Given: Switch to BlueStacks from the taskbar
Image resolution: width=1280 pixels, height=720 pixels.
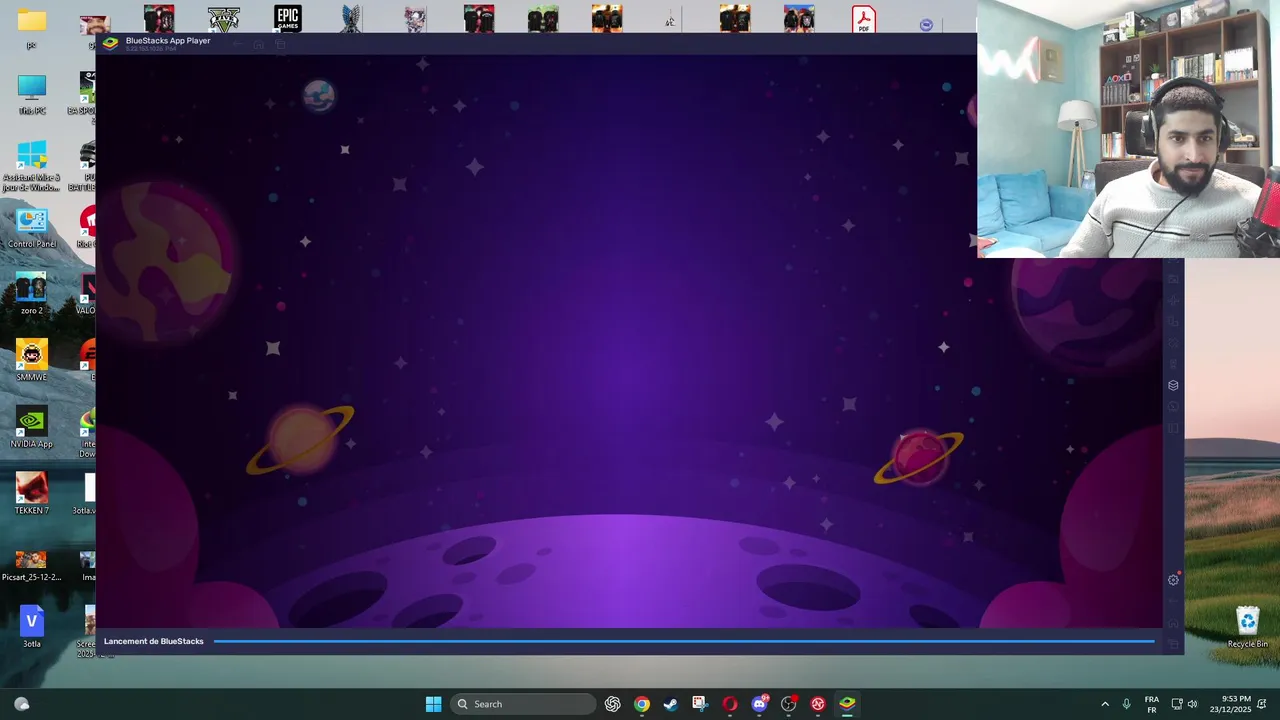Looking at the screenshot, I should click(847, 704).
